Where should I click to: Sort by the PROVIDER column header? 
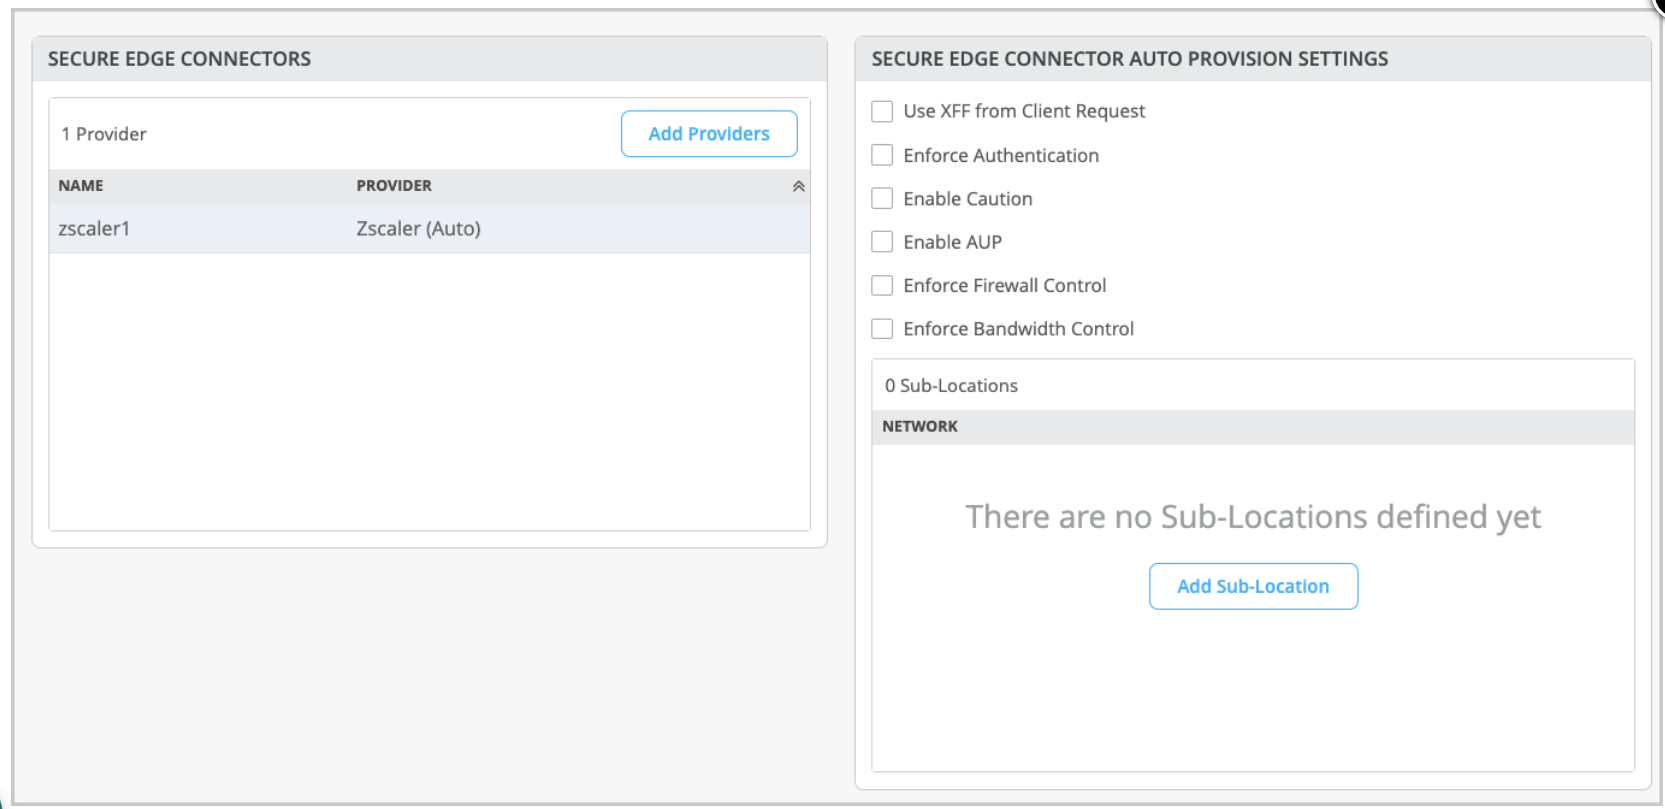click(394, 186)
